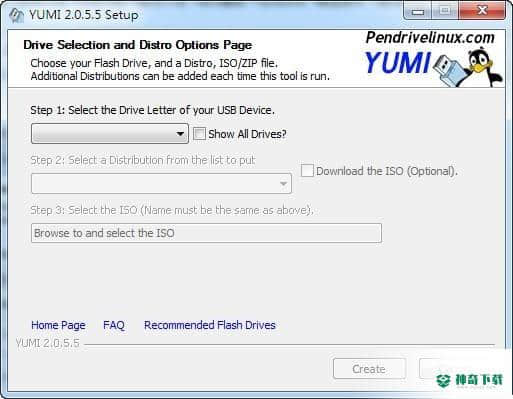Click the Create button
The image size is (513, 399).
click(x=369, y=369)
